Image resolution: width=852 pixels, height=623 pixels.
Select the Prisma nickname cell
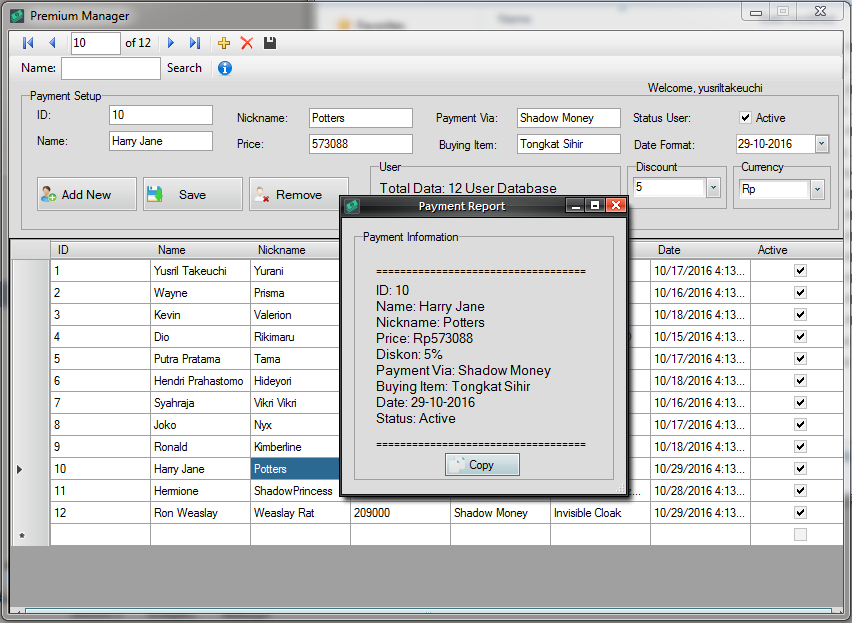pos(296,293)
